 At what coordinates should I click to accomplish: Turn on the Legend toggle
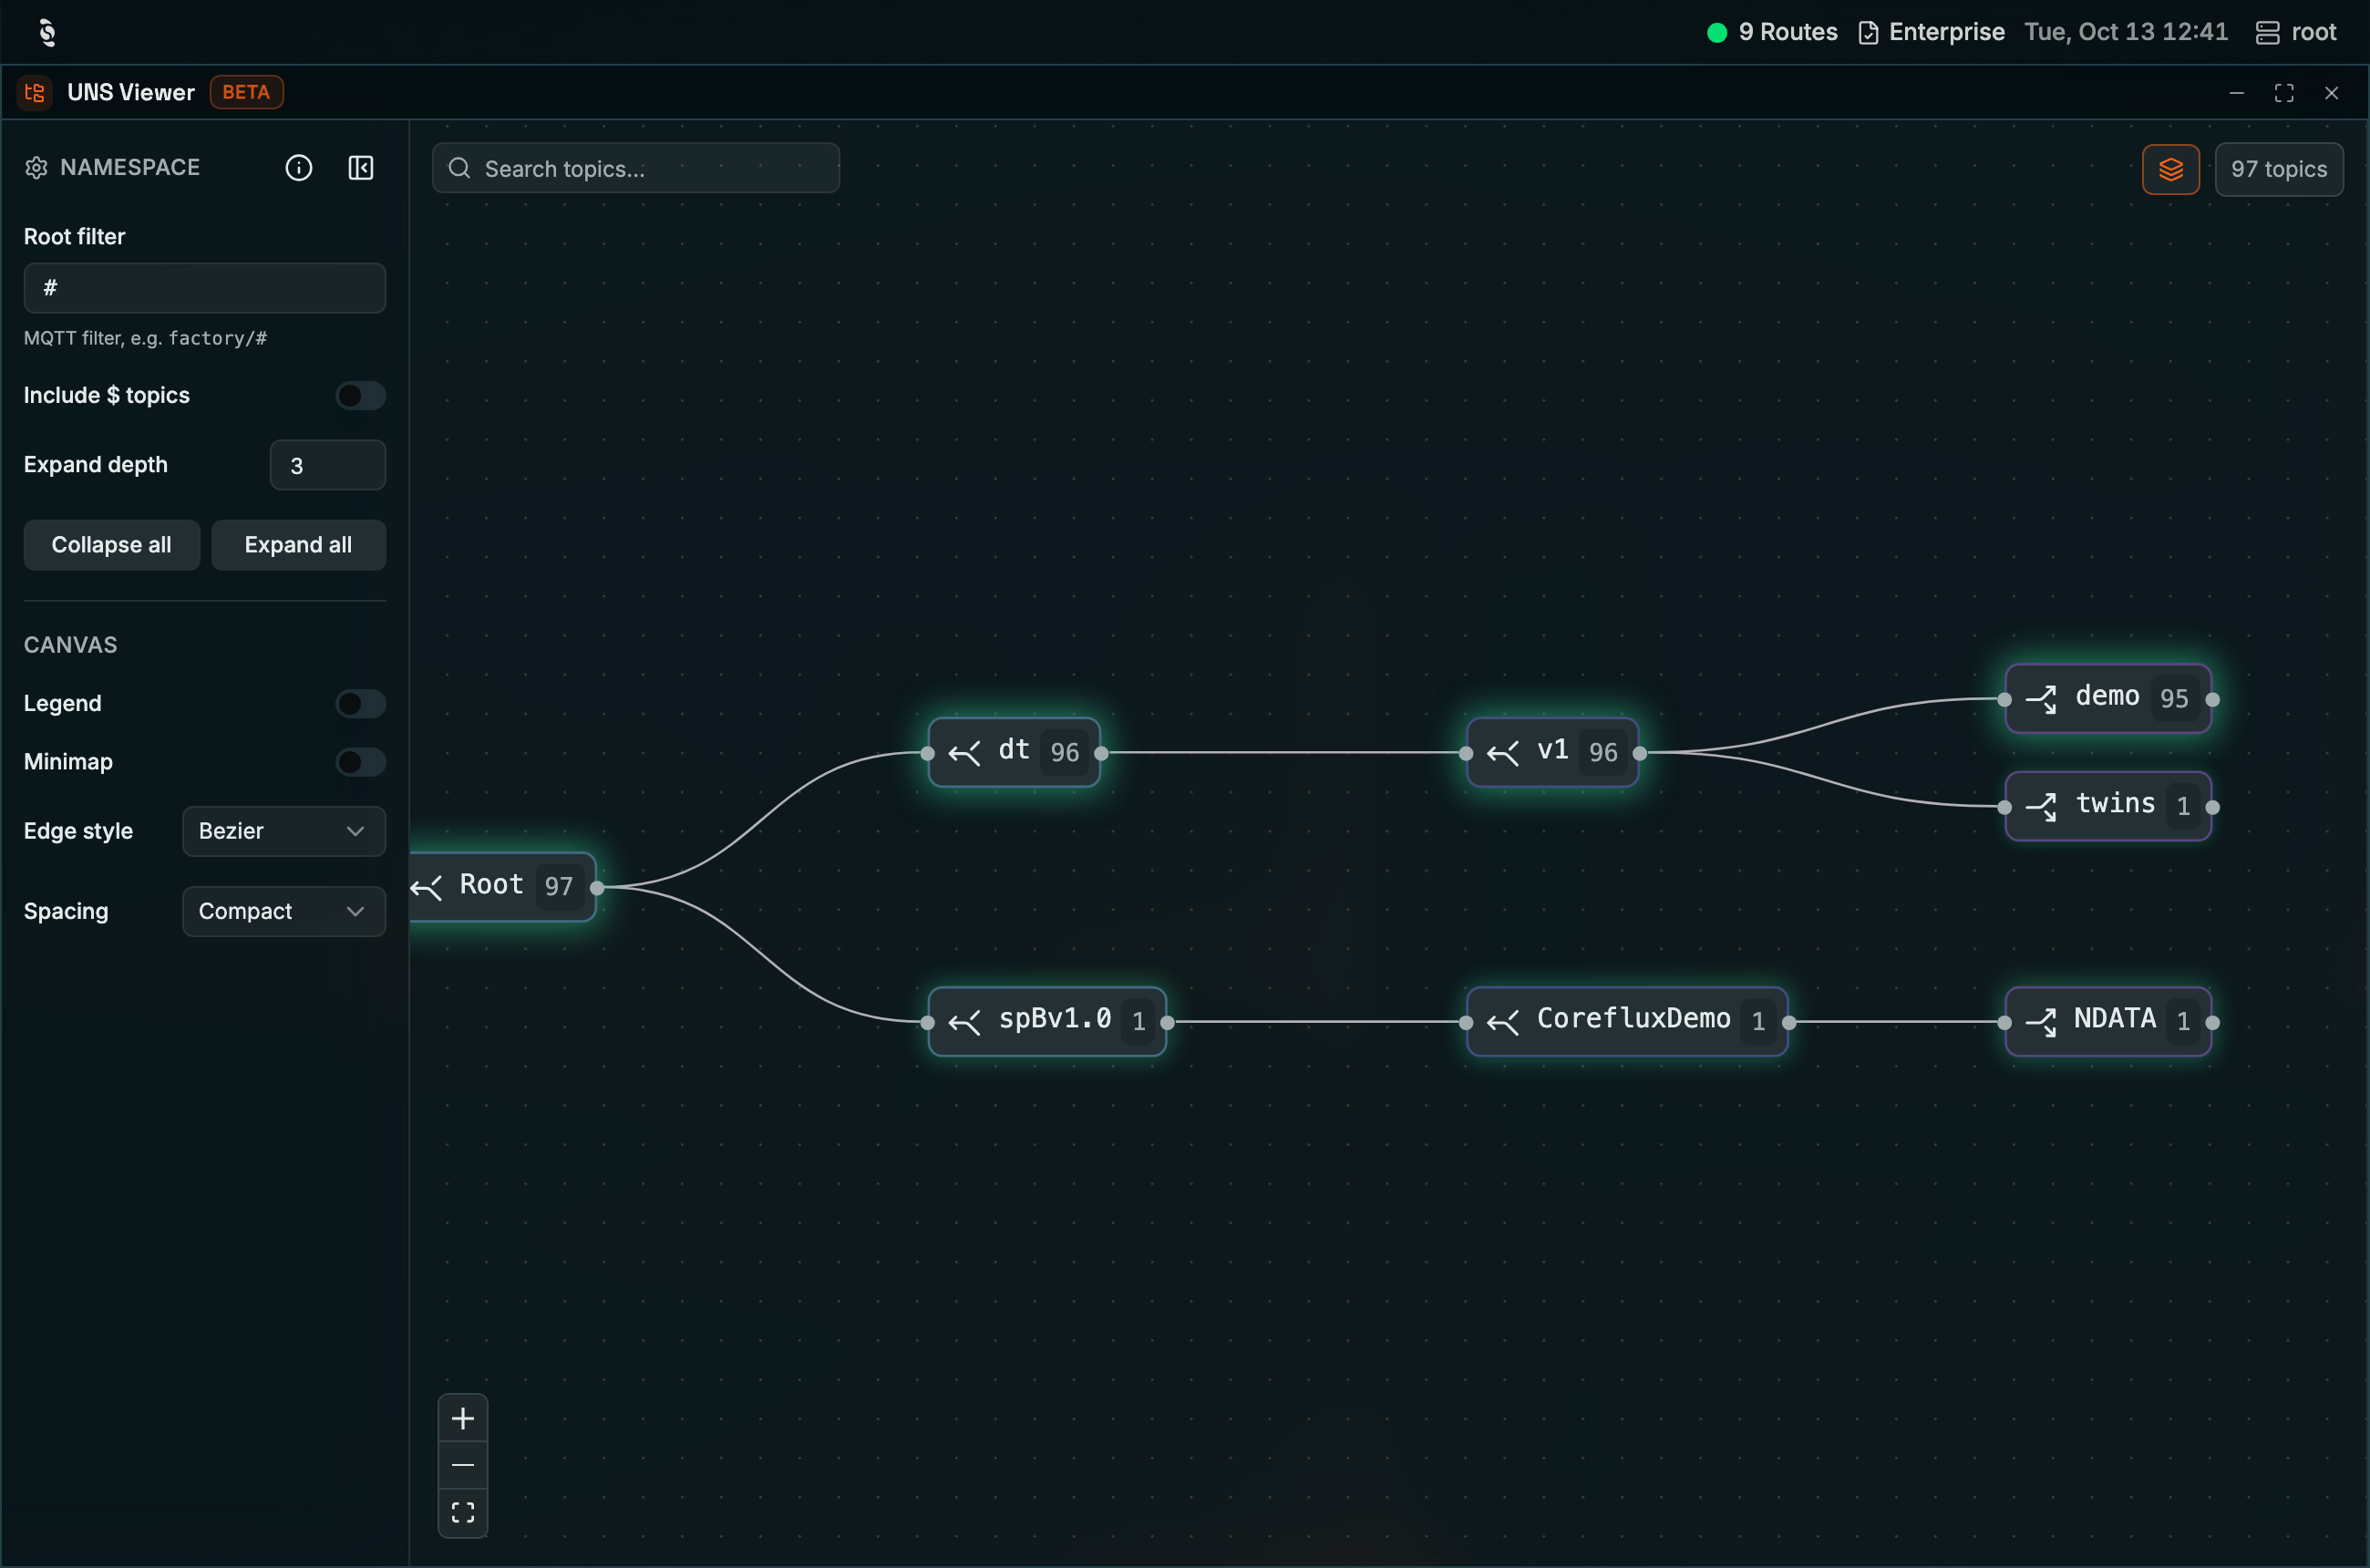pos(360,703)
